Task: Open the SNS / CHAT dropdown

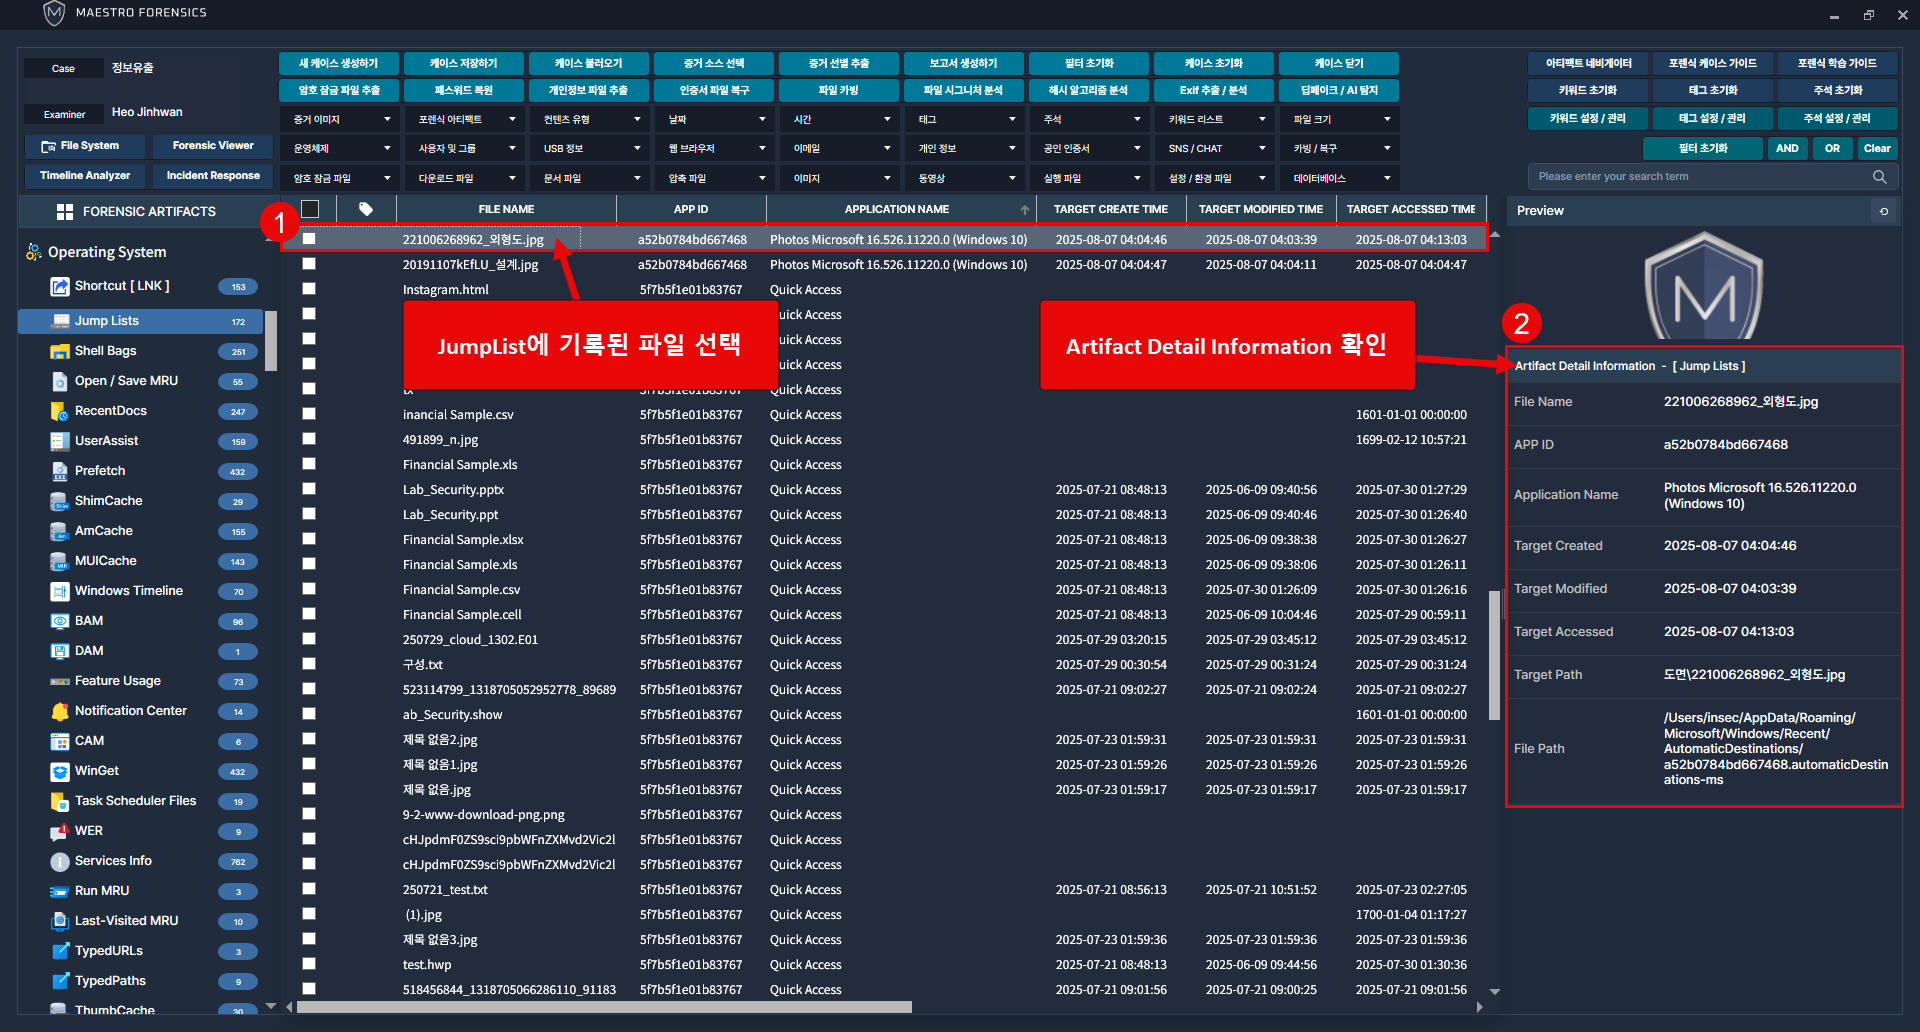Action: [1215, 149]
